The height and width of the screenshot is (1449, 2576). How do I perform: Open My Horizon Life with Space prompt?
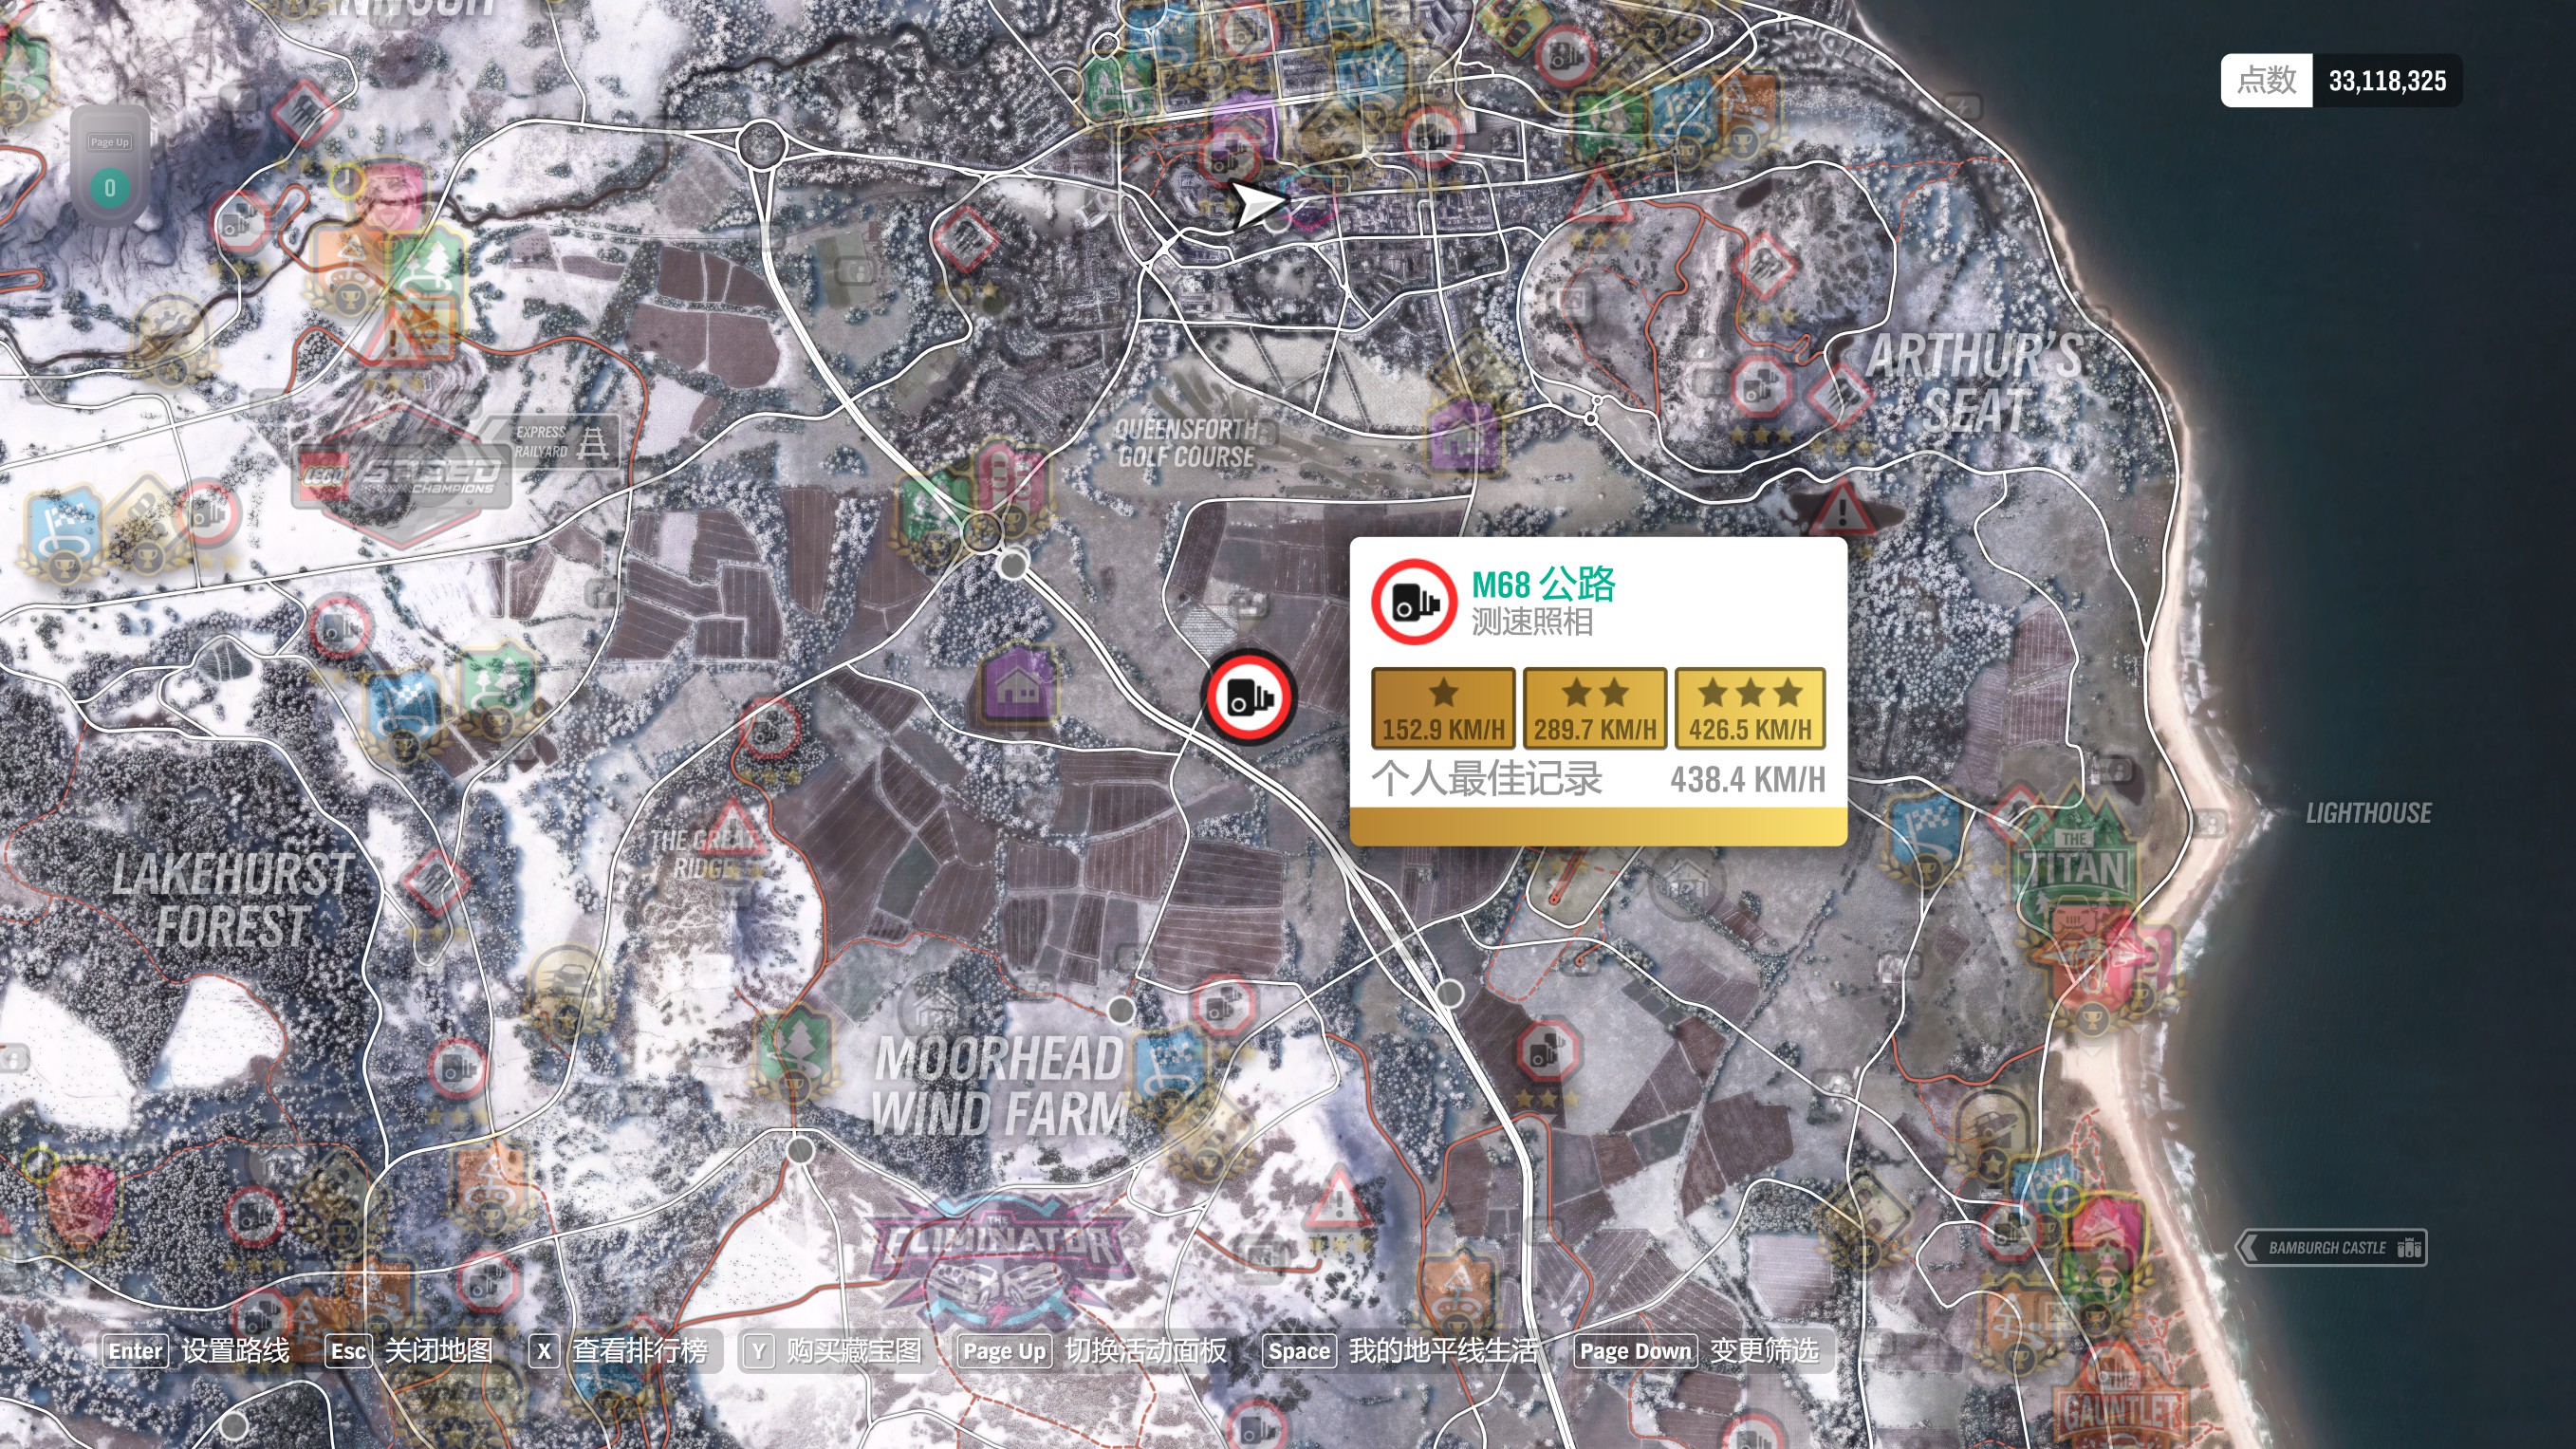pos(1298,1351)
